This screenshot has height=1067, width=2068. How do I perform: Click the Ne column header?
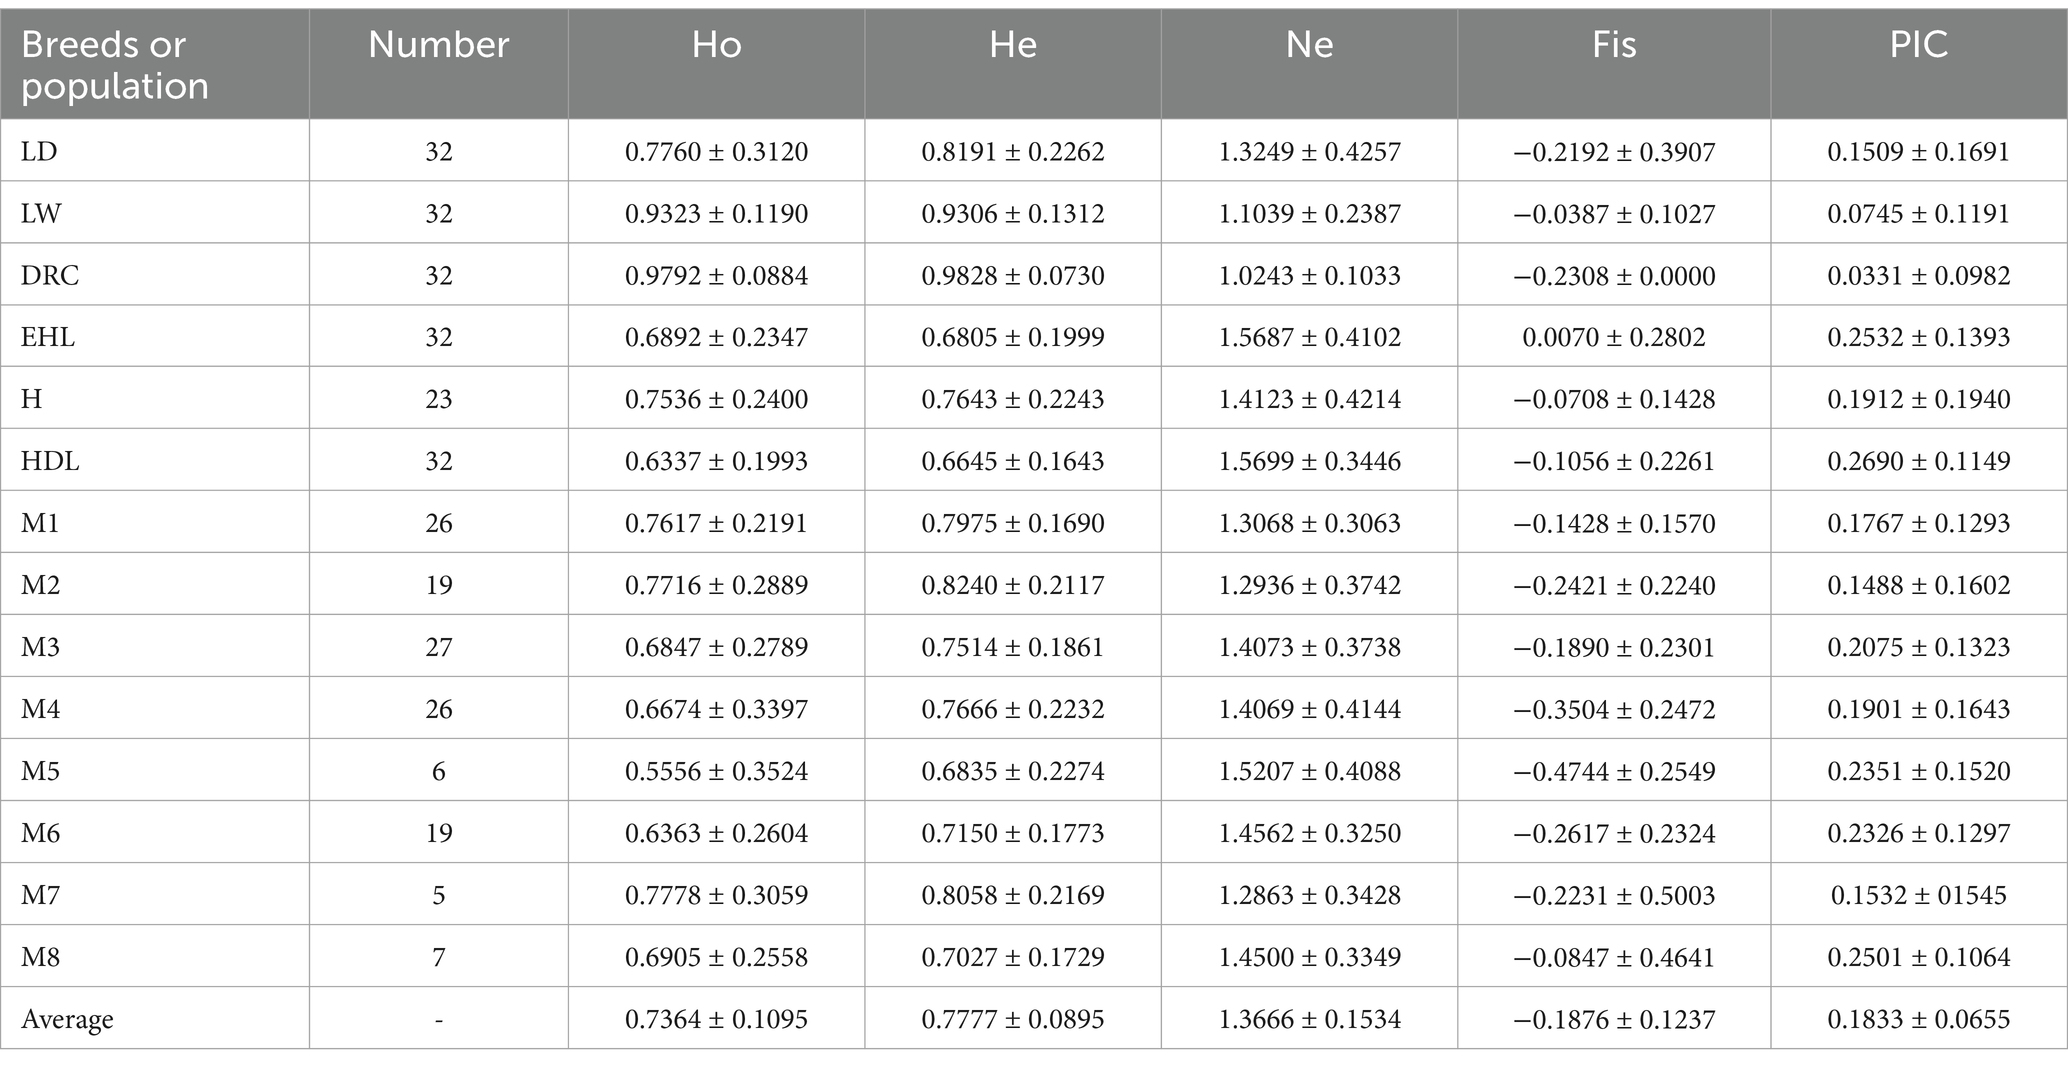pyautogui.click(x=1309, y=45)
